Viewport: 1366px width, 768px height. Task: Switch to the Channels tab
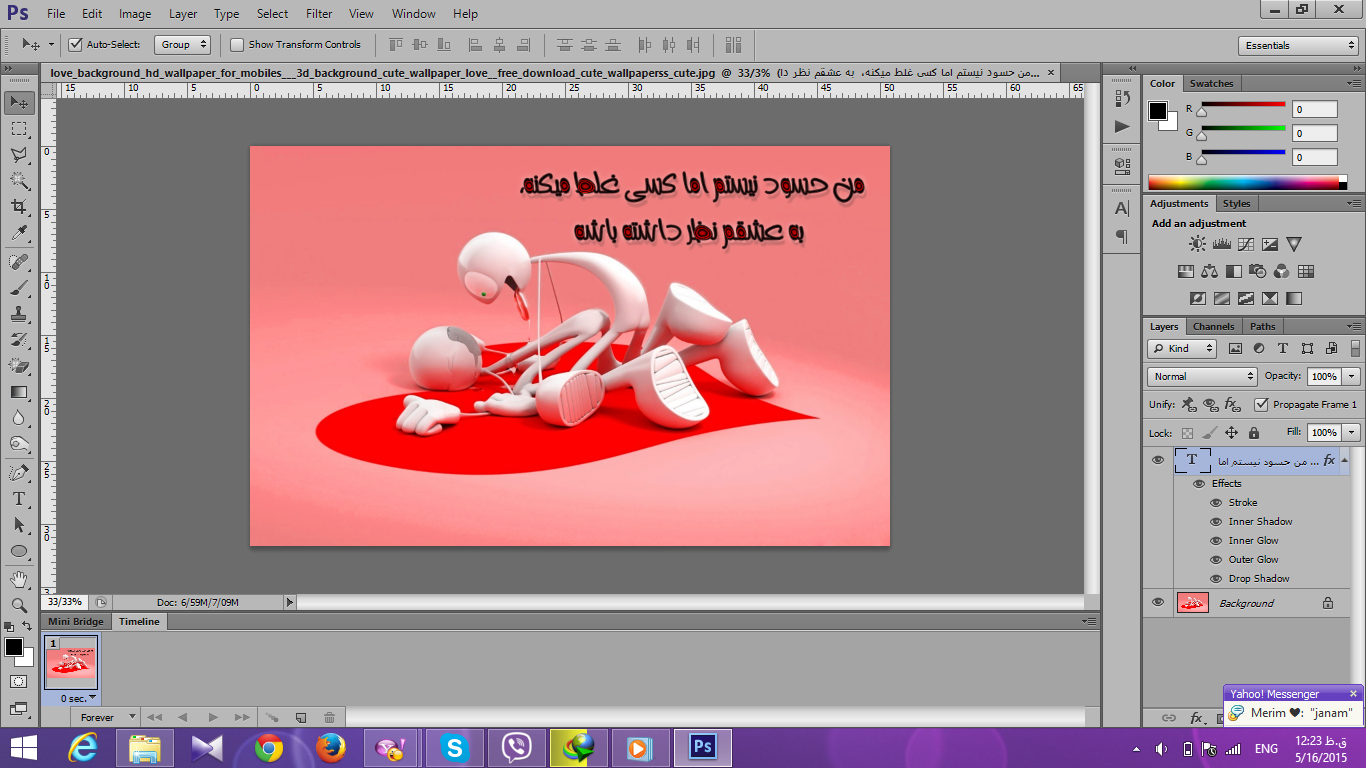coord(1213,326)
